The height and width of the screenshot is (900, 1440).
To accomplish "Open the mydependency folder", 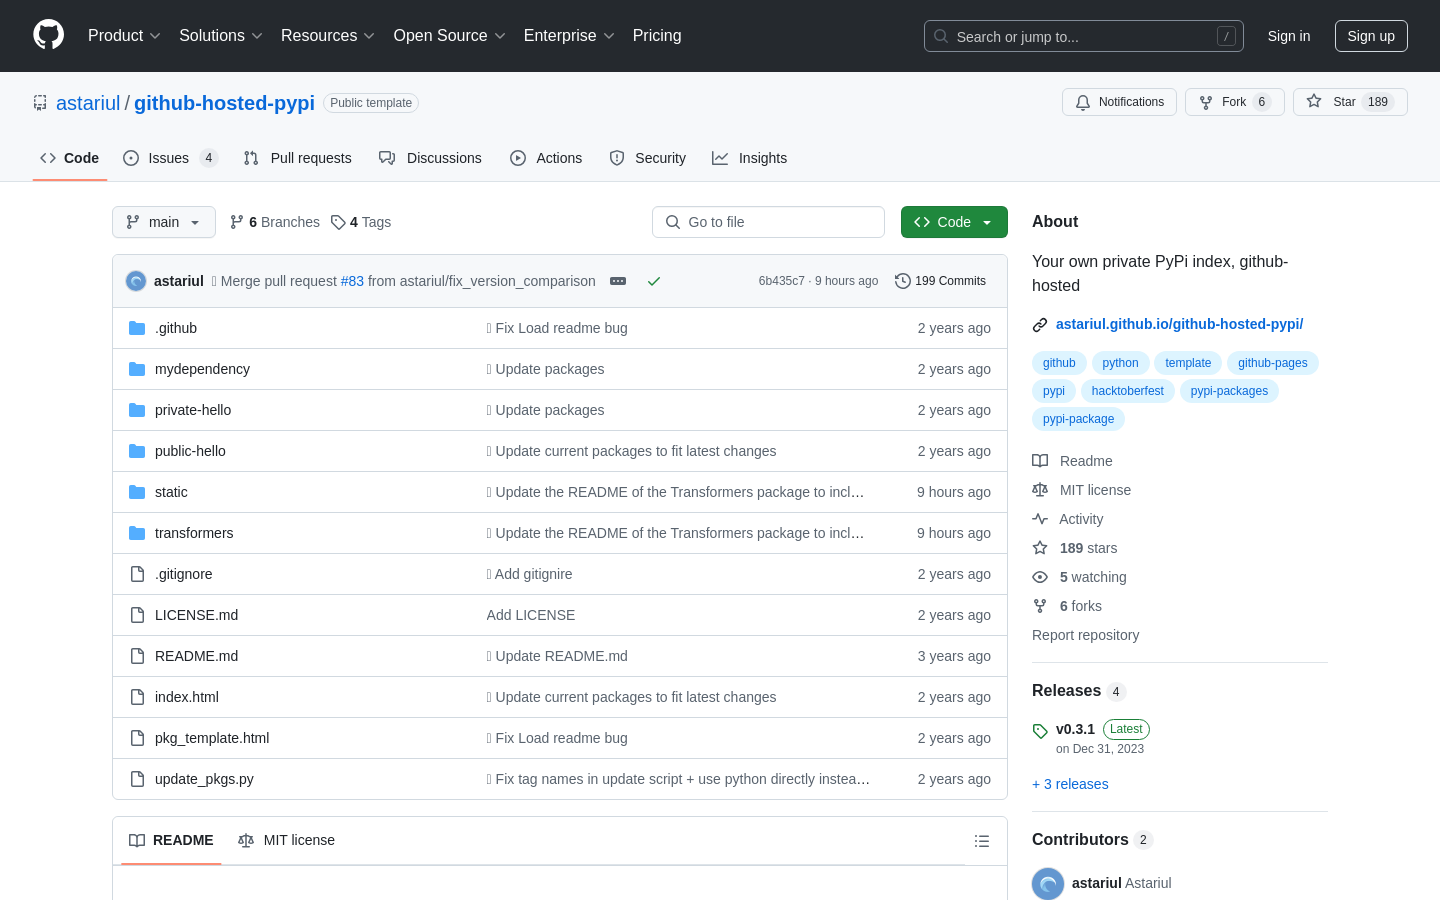I will 202,369.
